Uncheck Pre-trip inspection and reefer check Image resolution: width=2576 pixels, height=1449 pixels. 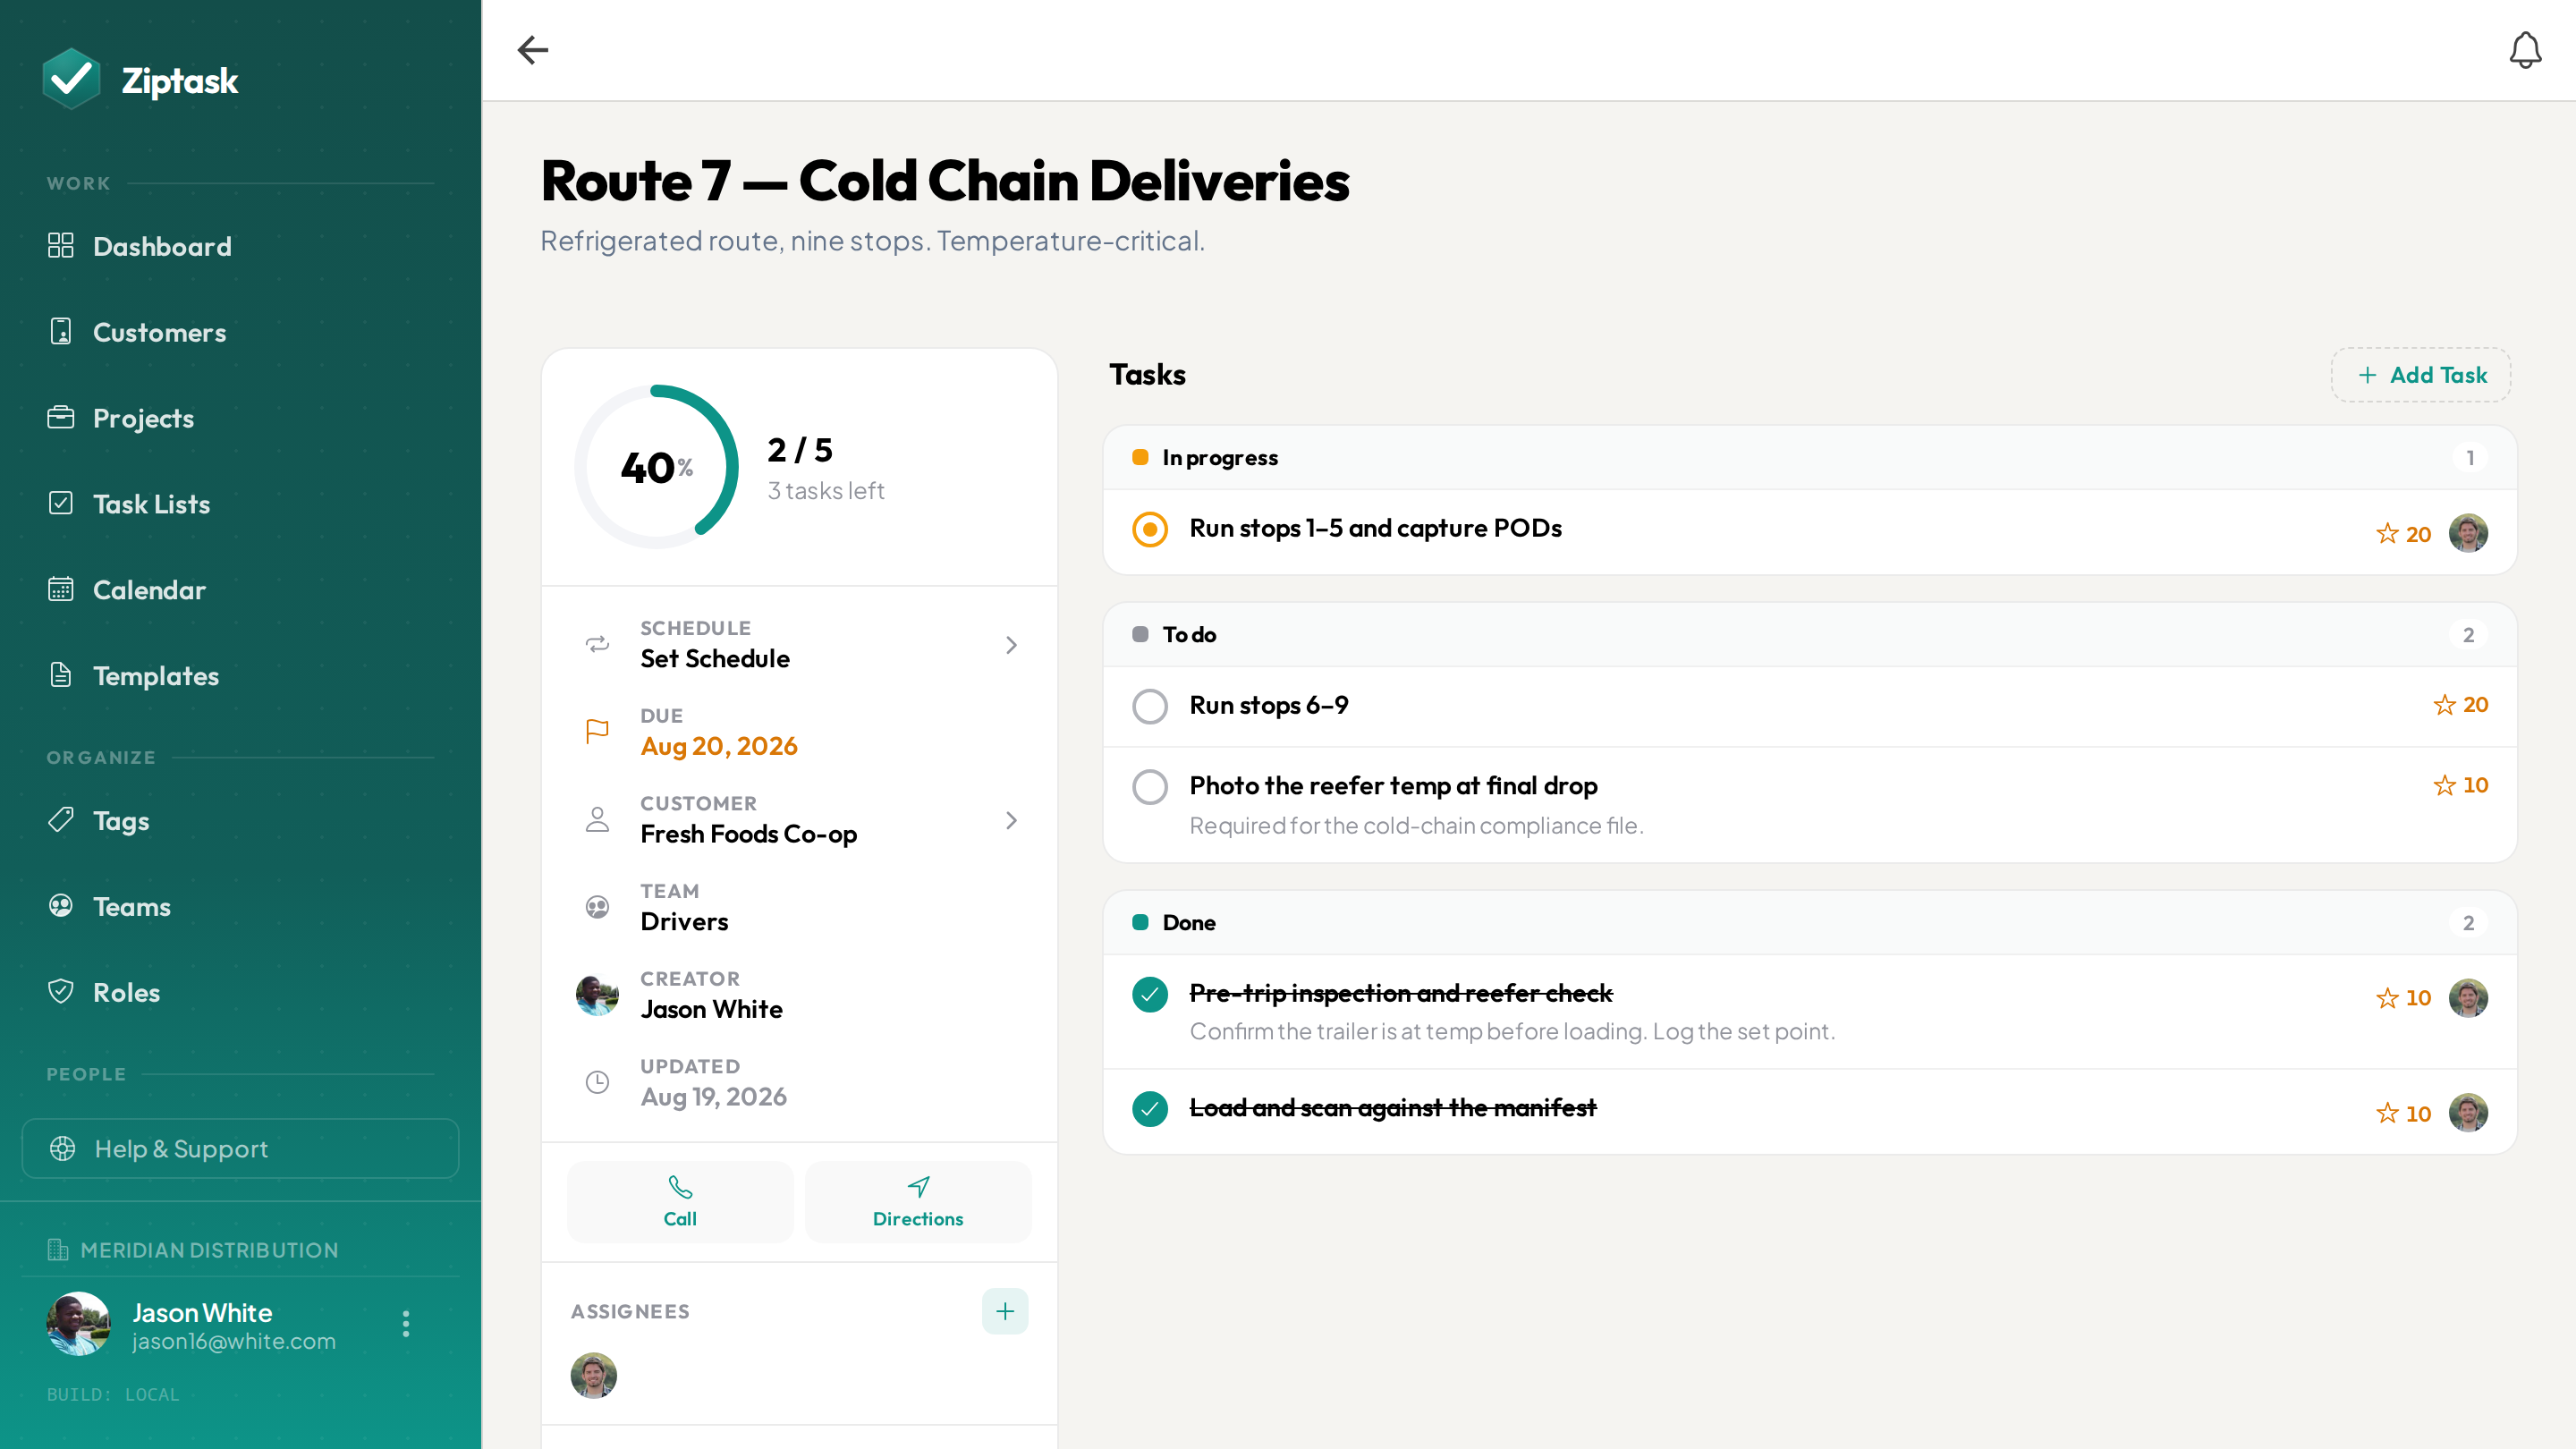tap(1150, 995)
